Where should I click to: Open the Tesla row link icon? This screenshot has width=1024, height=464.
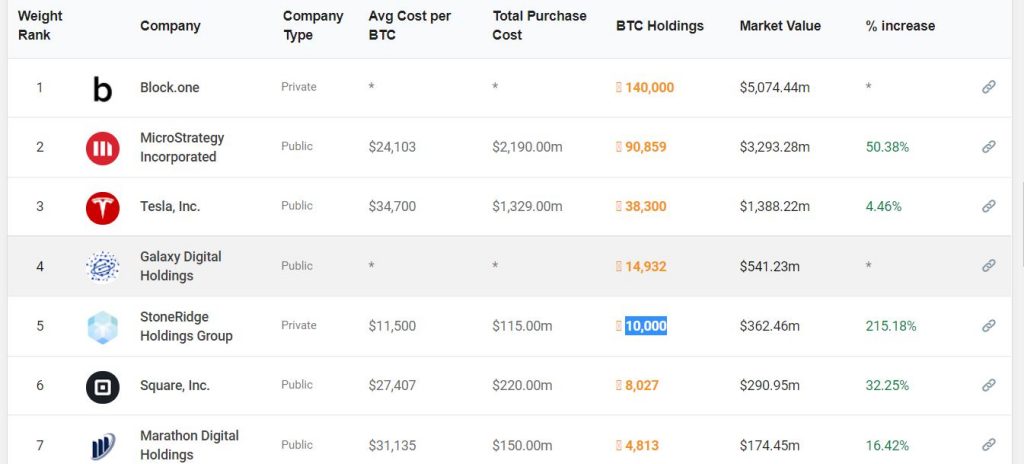tap(989, 206)
